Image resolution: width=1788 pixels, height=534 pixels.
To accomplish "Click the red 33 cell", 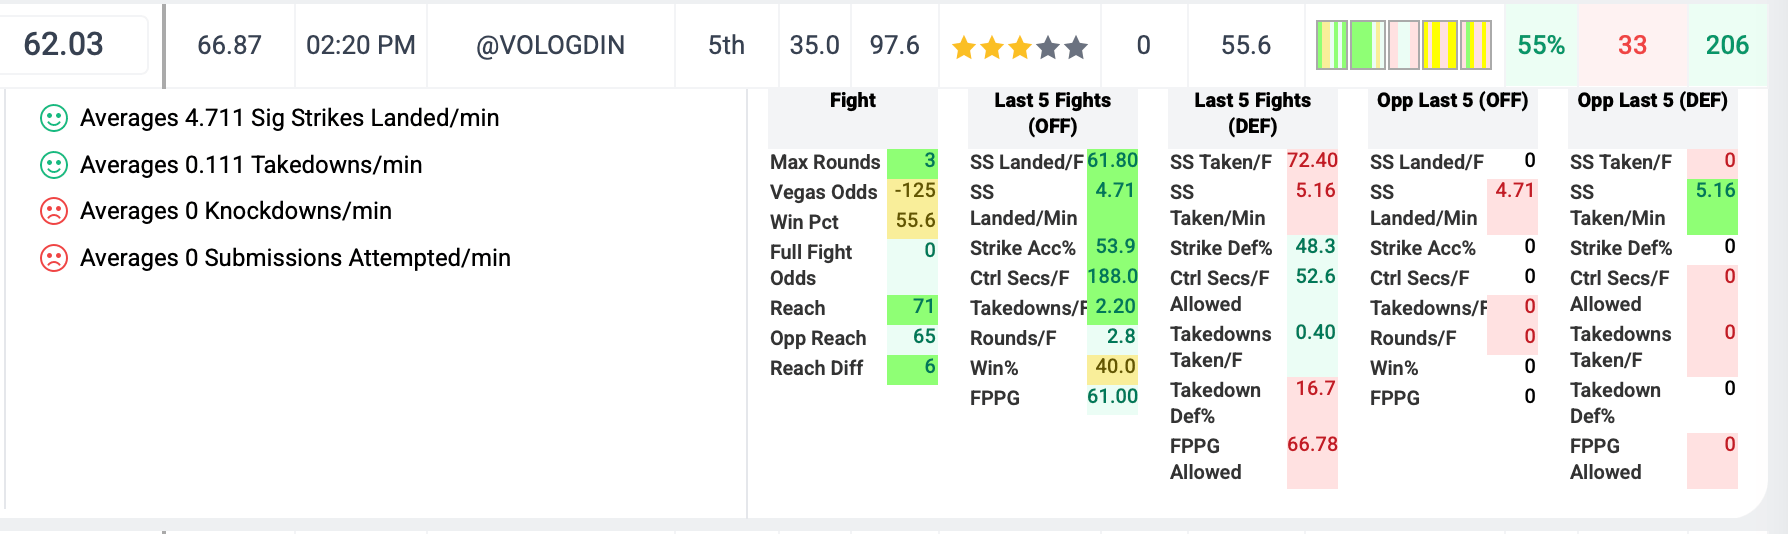I will (1632, 45).
